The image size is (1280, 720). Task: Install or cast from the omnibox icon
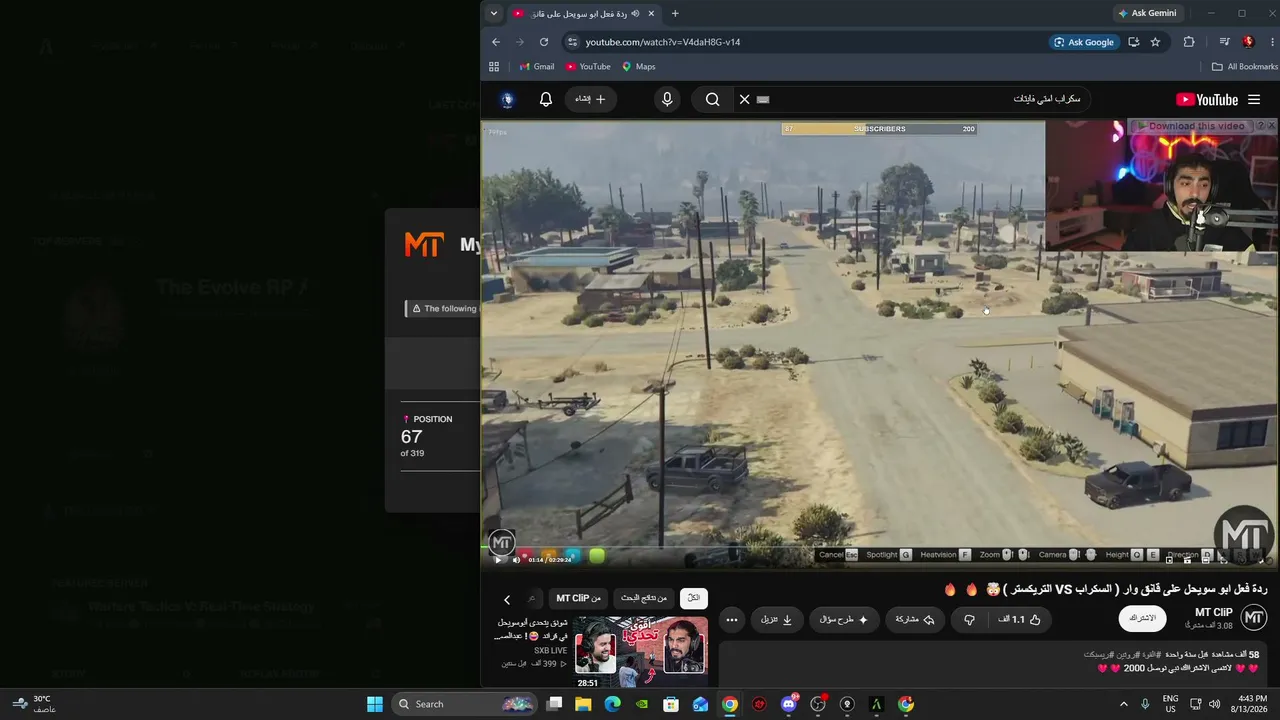[x=1134, y=42]
